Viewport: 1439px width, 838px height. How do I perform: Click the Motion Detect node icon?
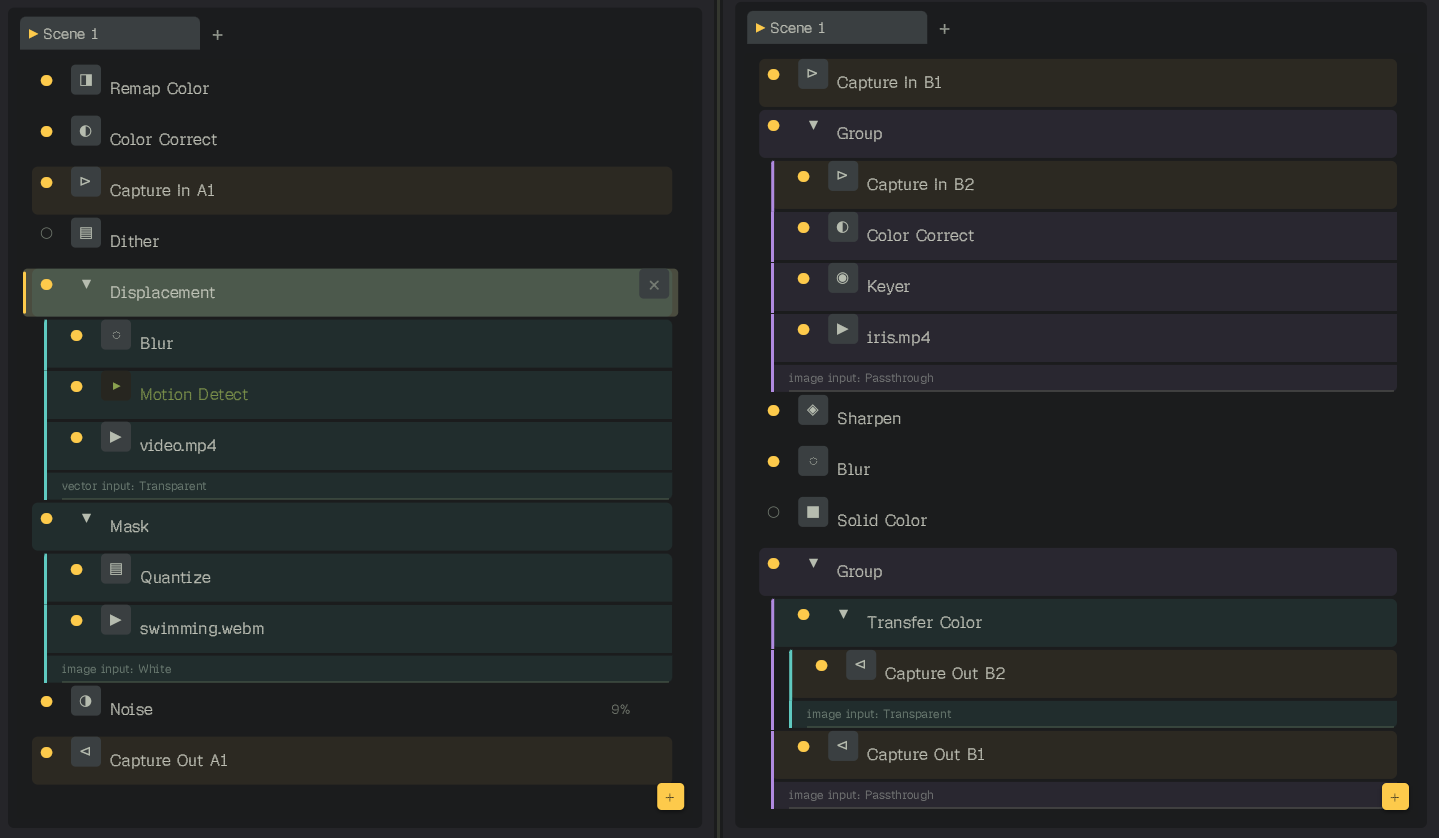point(116,386)
